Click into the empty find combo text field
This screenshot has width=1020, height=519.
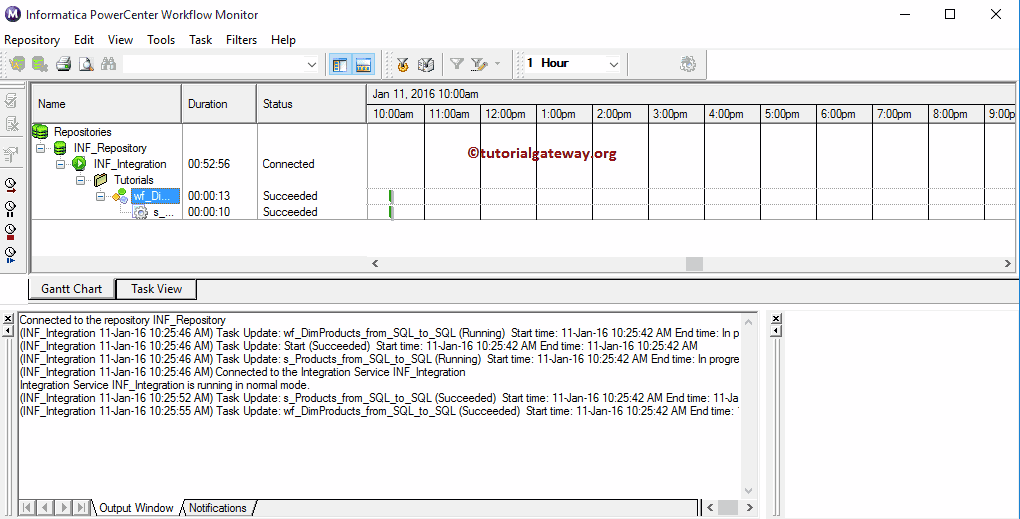pos(213,64)
